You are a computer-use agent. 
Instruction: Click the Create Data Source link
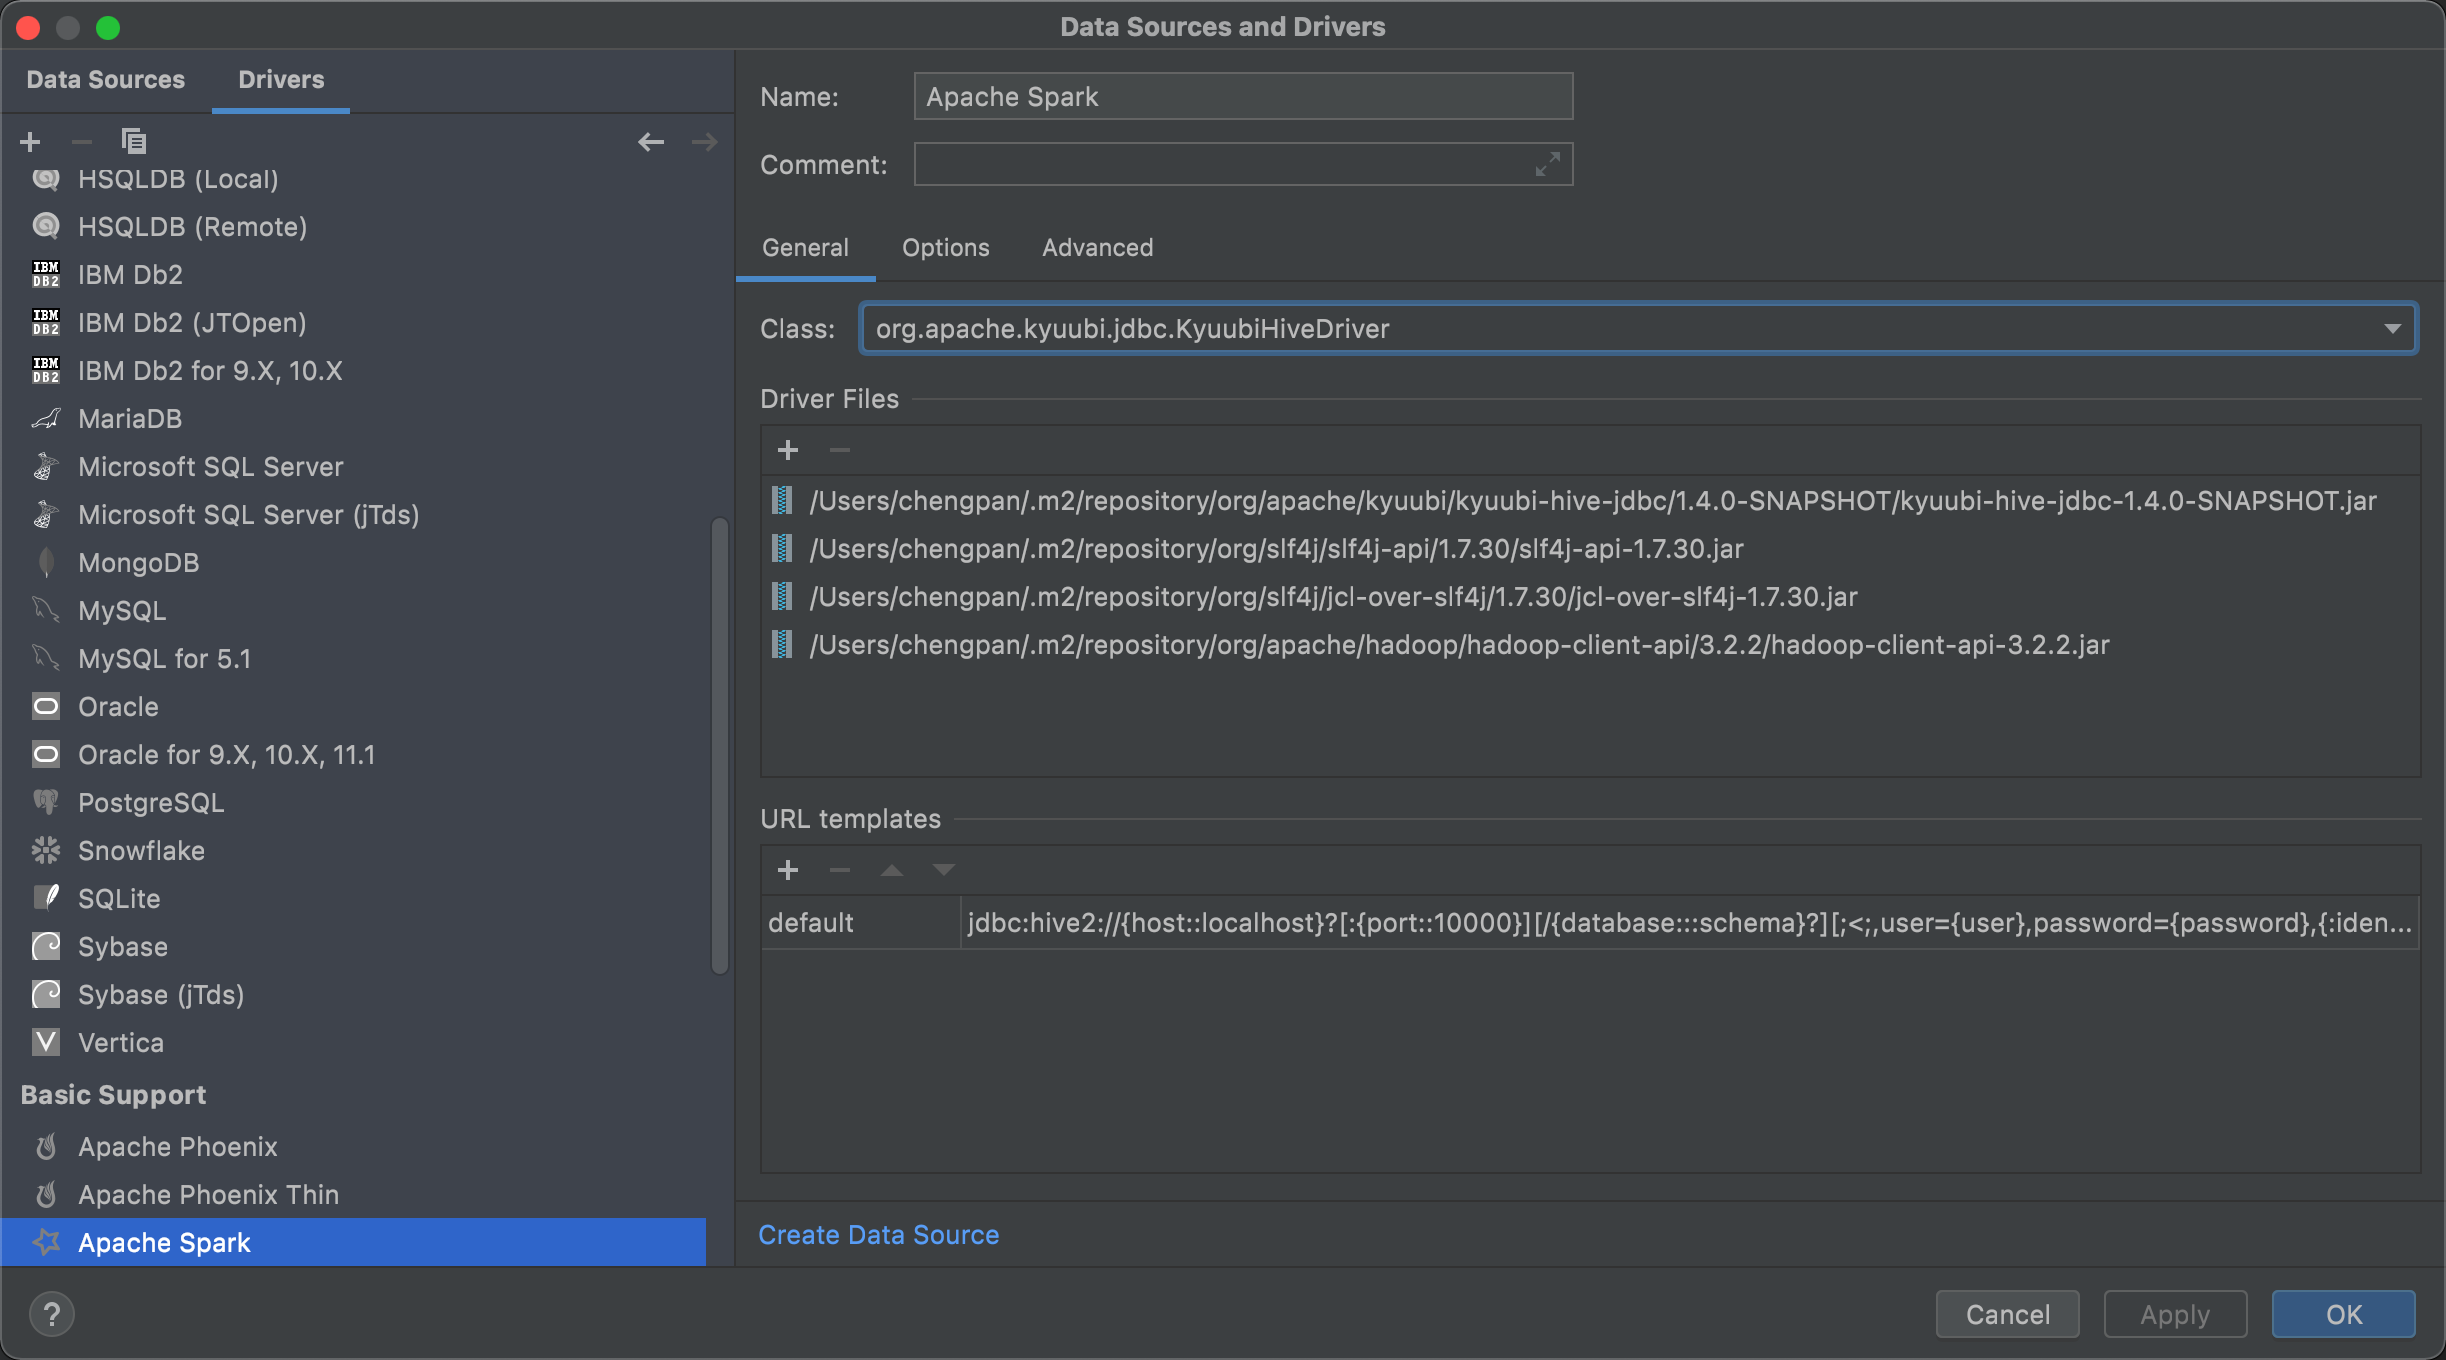pos(878,1235)
